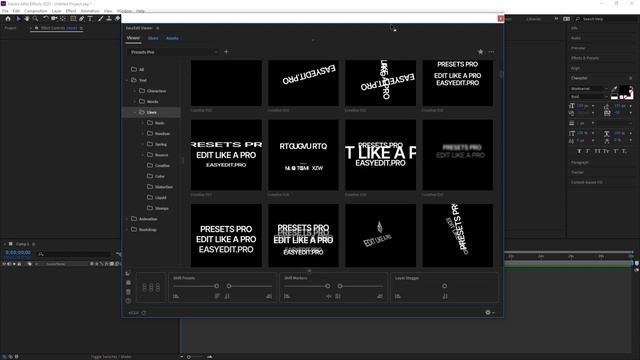Click the Home icon in After Effects toolbar
The image size is (640, 360).
click(x=8, y=19)
